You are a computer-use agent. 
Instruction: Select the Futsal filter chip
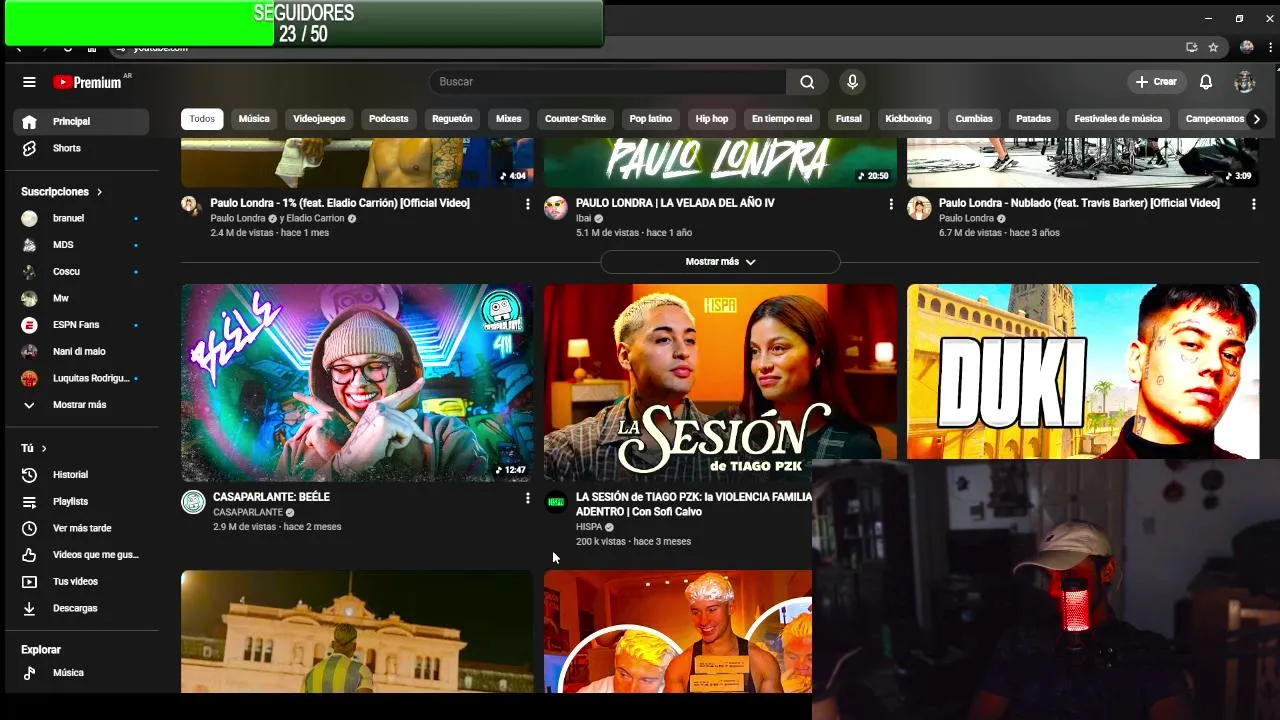tap(849, 119)
